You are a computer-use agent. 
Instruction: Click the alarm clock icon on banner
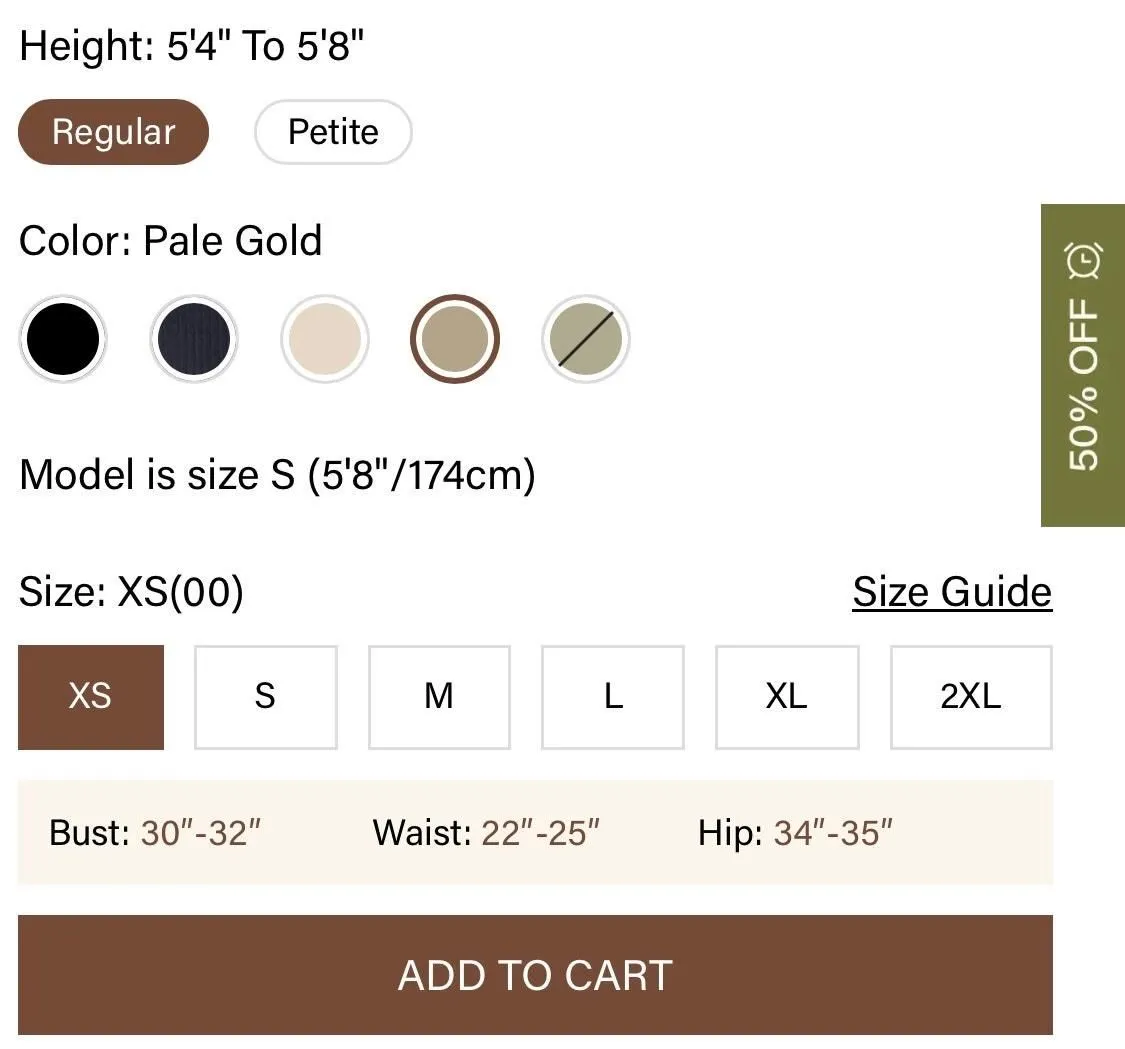(1083, 260)
